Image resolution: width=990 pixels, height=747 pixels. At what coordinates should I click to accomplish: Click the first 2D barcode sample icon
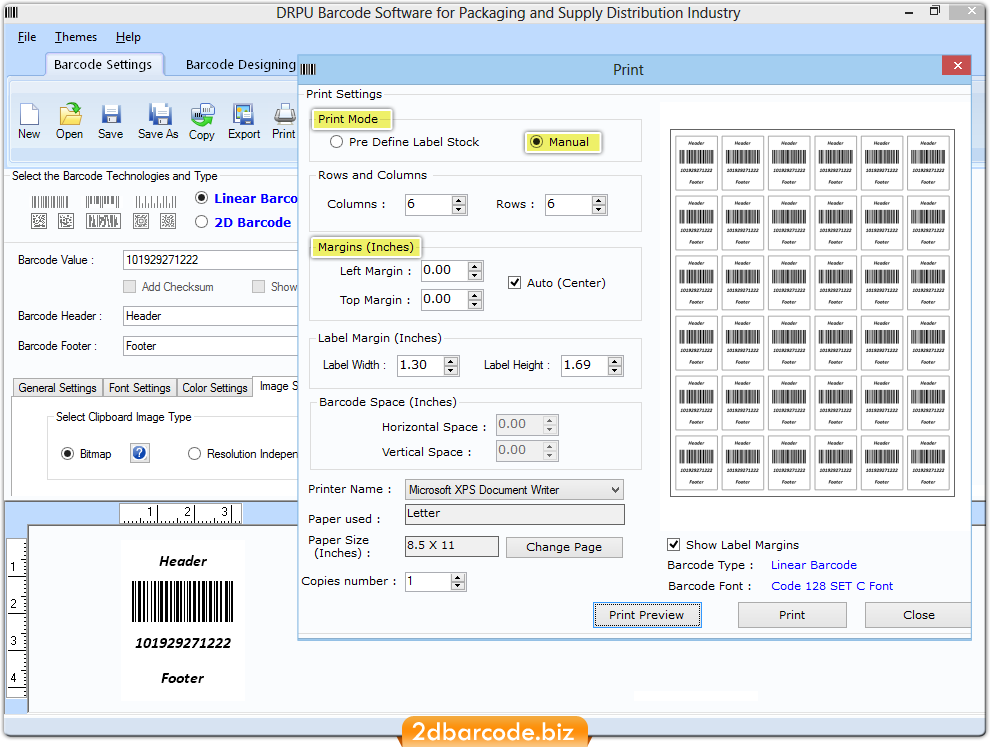[39, 221]
